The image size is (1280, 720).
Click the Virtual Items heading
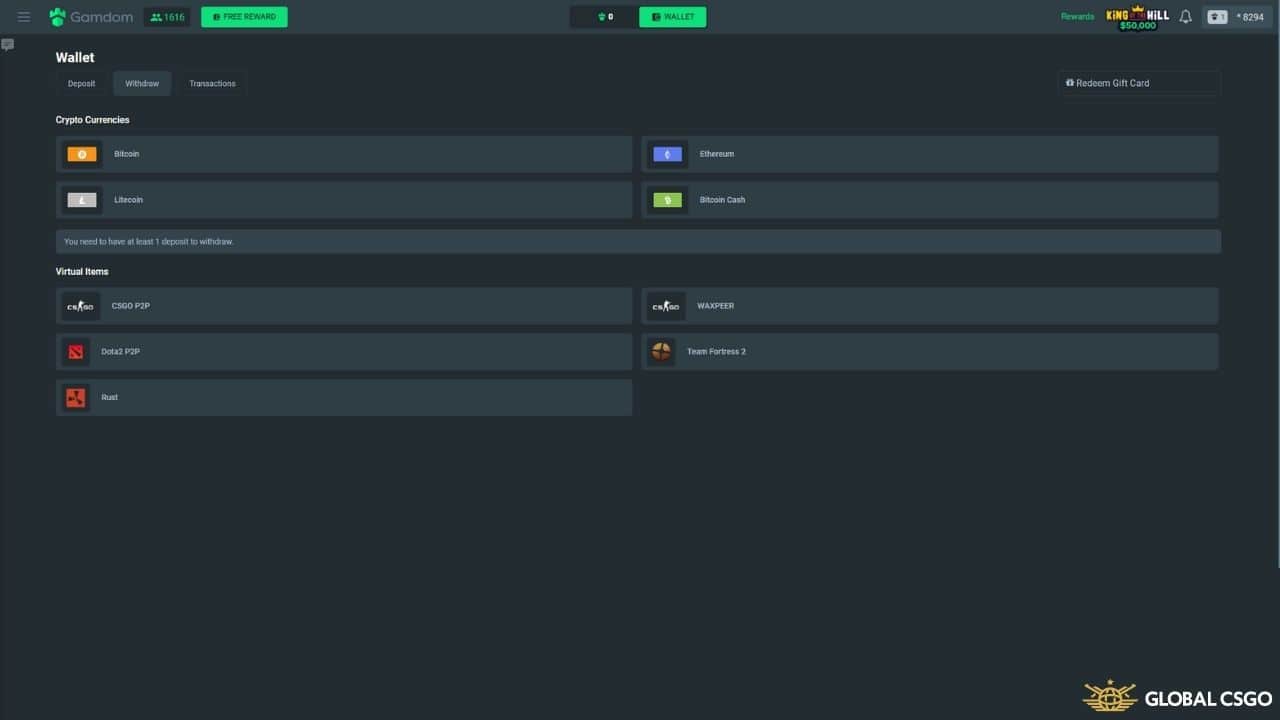point(82,272)
